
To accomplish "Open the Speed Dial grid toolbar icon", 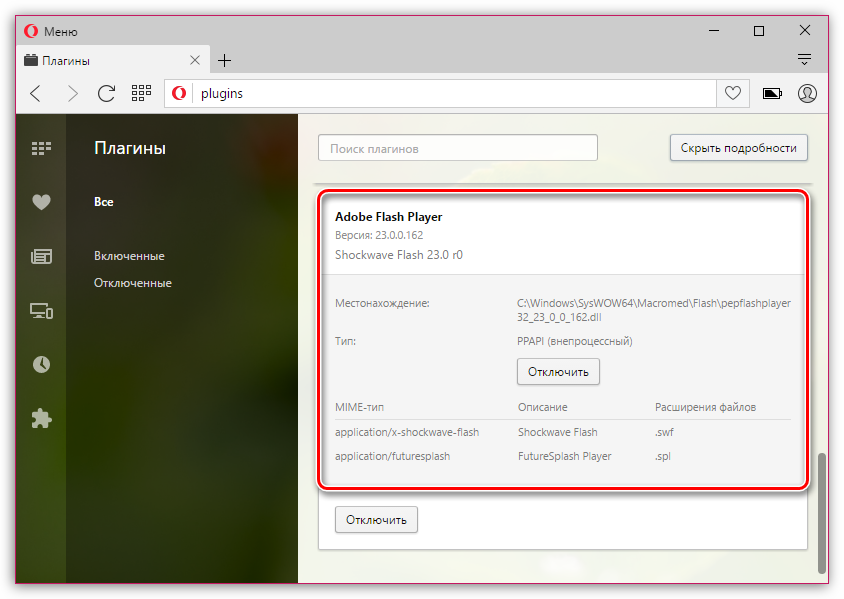I will [141, 94].
